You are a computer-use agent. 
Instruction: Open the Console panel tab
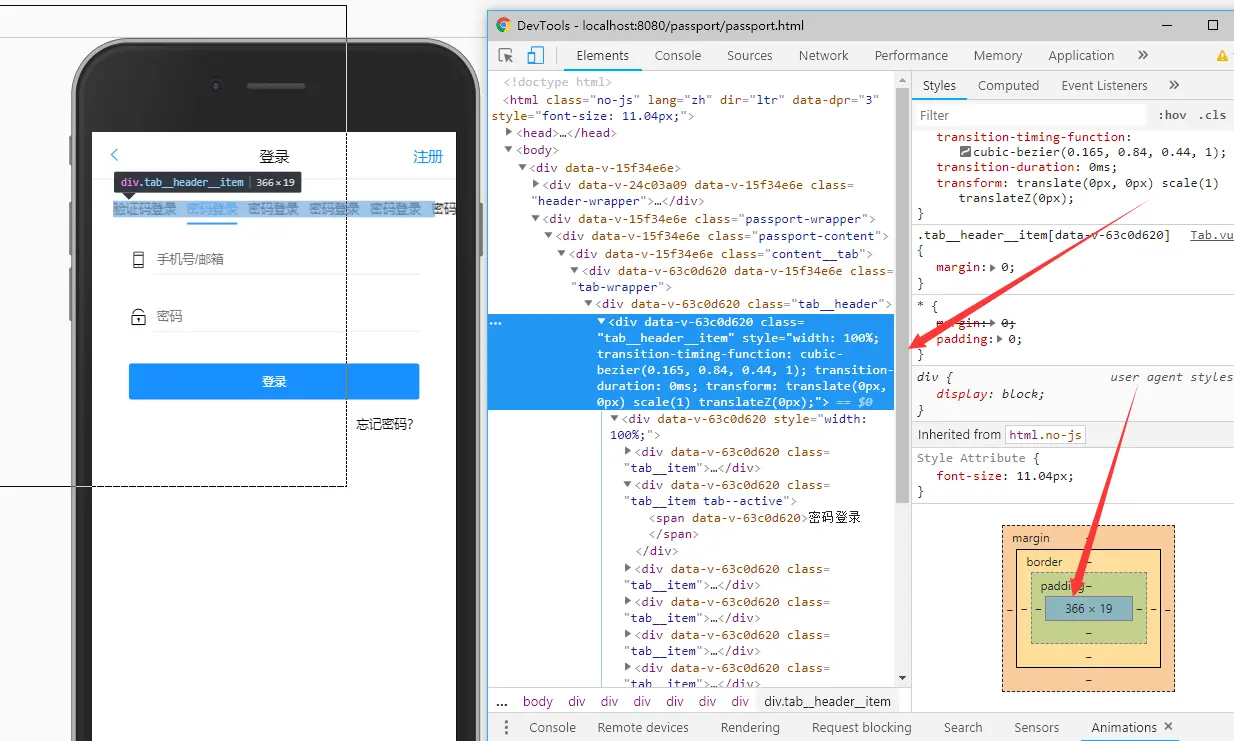pyautogui.click(x=678, y=56)
